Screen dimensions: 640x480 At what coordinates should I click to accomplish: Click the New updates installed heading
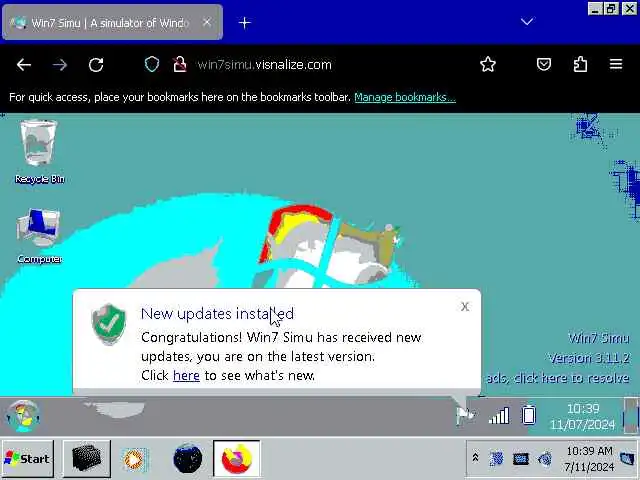(217, 313)
